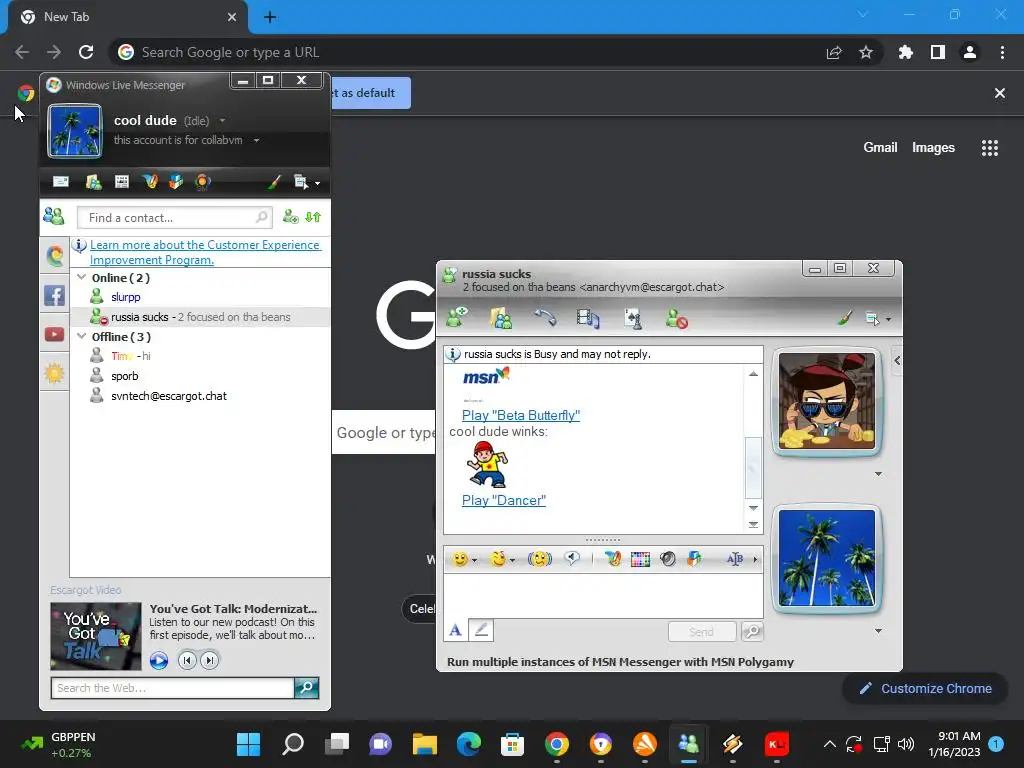Viewport: 1024px width, 768px height.
Task: Open the sharing folders icon in Messenger toolbar
Action: (x=93, y=182)
